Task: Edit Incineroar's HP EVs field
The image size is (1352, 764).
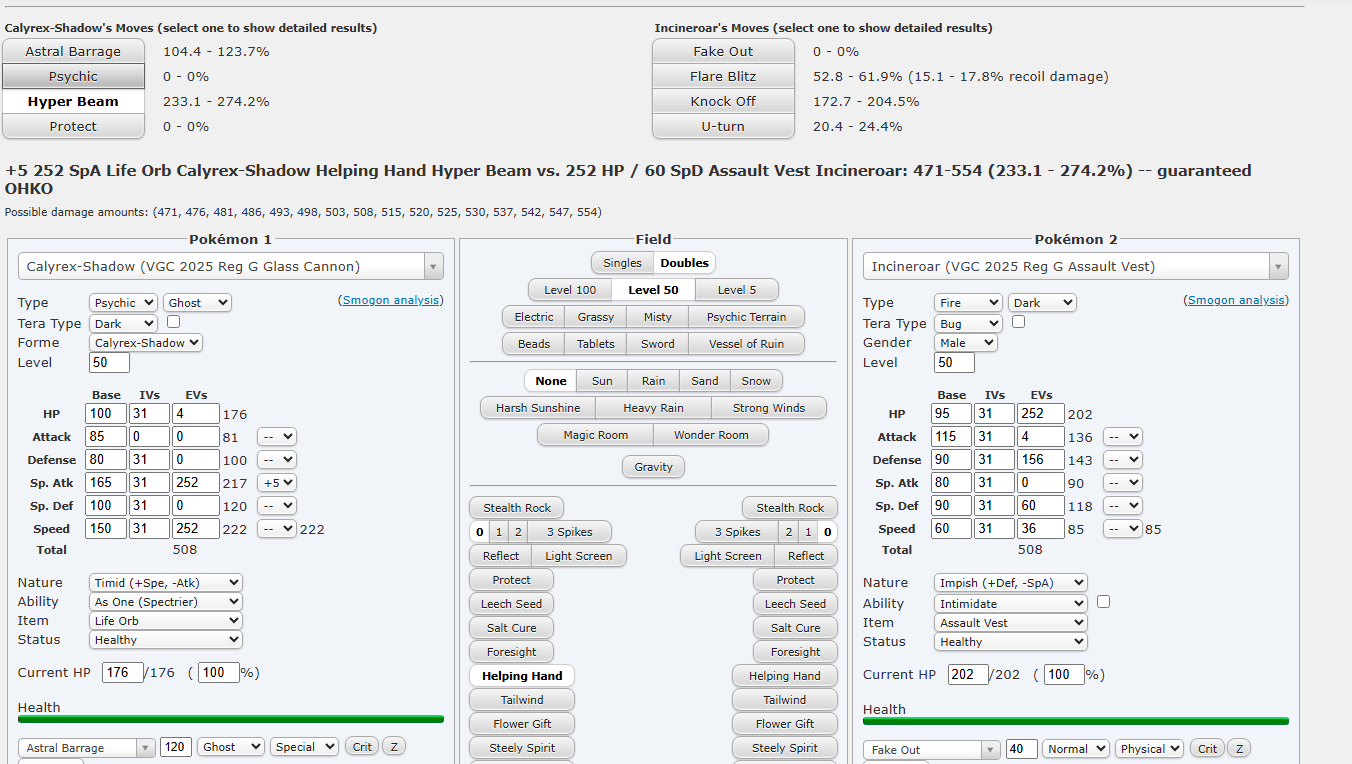Action: click(x=1042, y=414)
